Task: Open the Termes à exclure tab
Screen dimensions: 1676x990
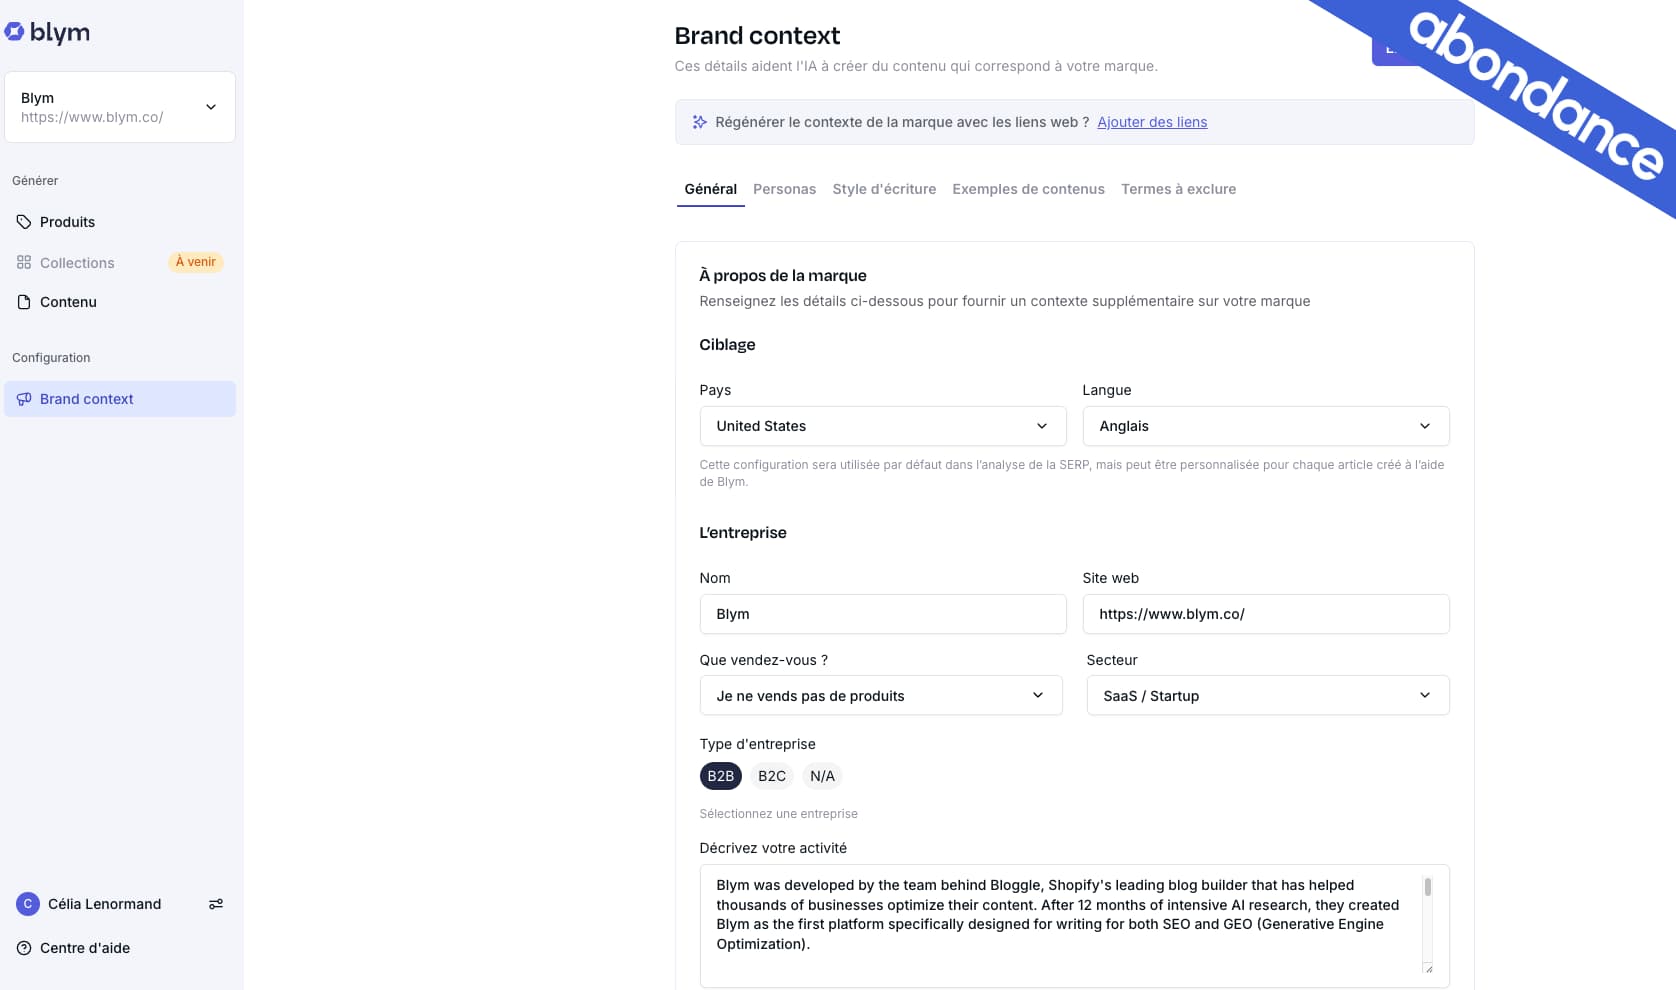Action: pos(1178,188)
